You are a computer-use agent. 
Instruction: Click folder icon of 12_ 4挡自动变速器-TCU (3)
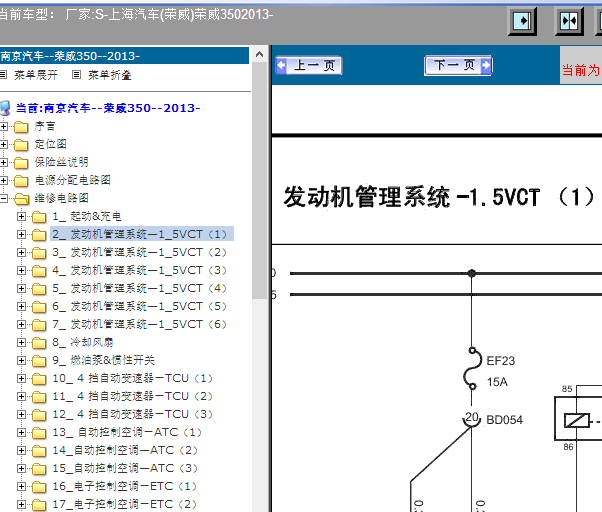(39, 415)
